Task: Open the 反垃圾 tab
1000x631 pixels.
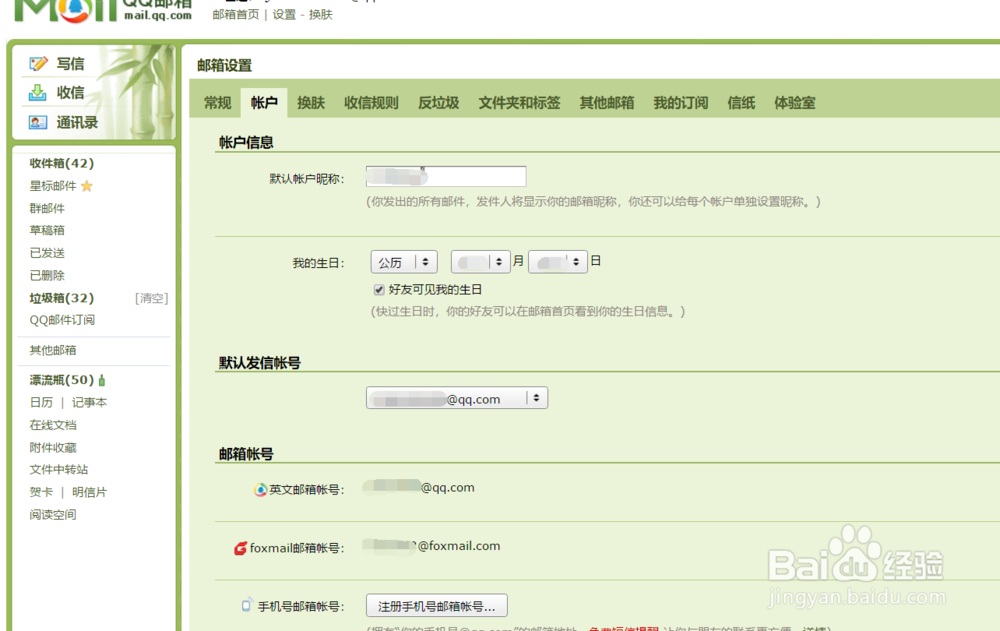Action: tap(439, 103)
